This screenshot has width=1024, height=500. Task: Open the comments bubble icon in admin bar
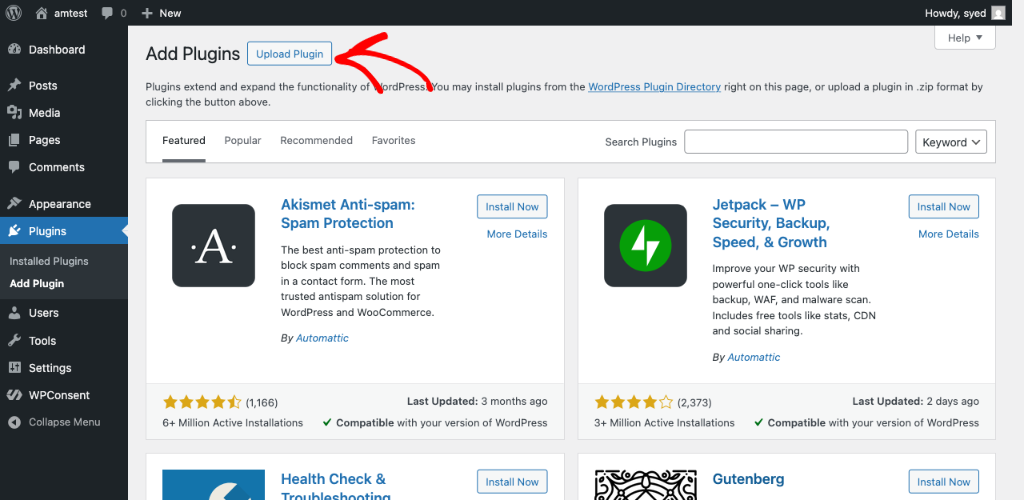(x=108, y=13)
